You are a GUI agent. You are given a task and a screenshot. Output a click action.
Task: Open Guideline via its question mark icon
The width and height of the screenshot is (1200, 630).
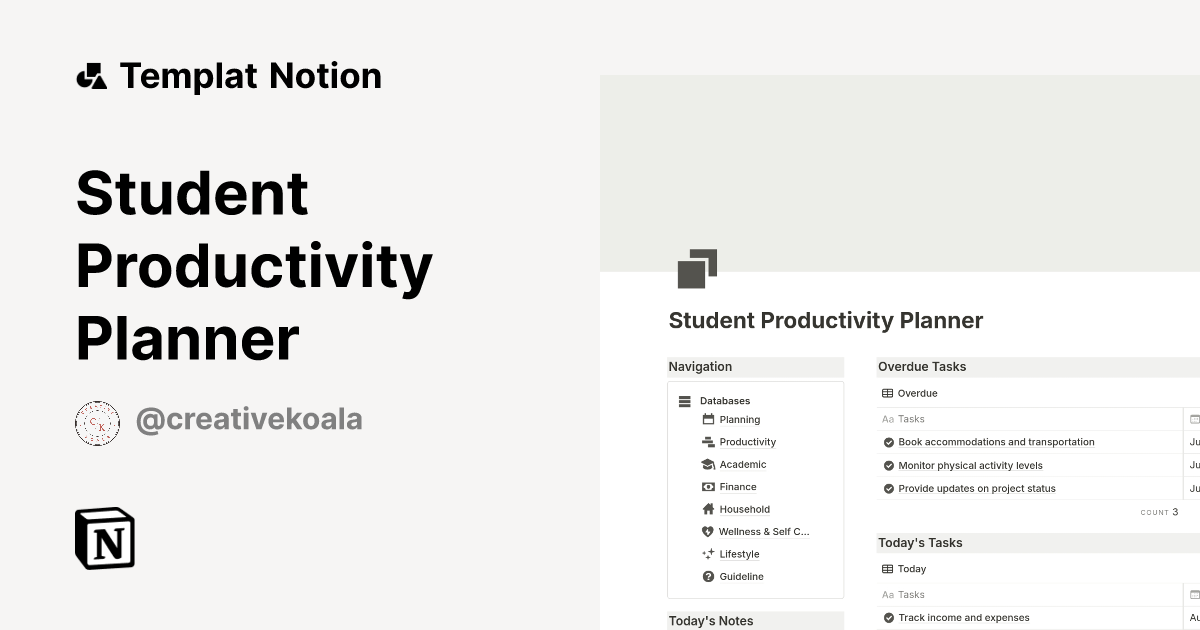tap(708, 576)
